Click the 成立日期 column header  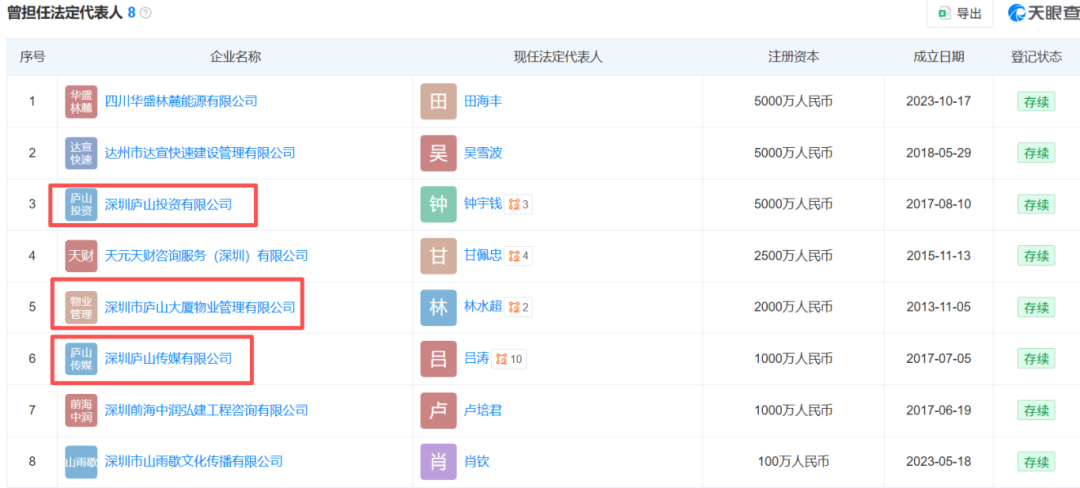tap(938, 56)
